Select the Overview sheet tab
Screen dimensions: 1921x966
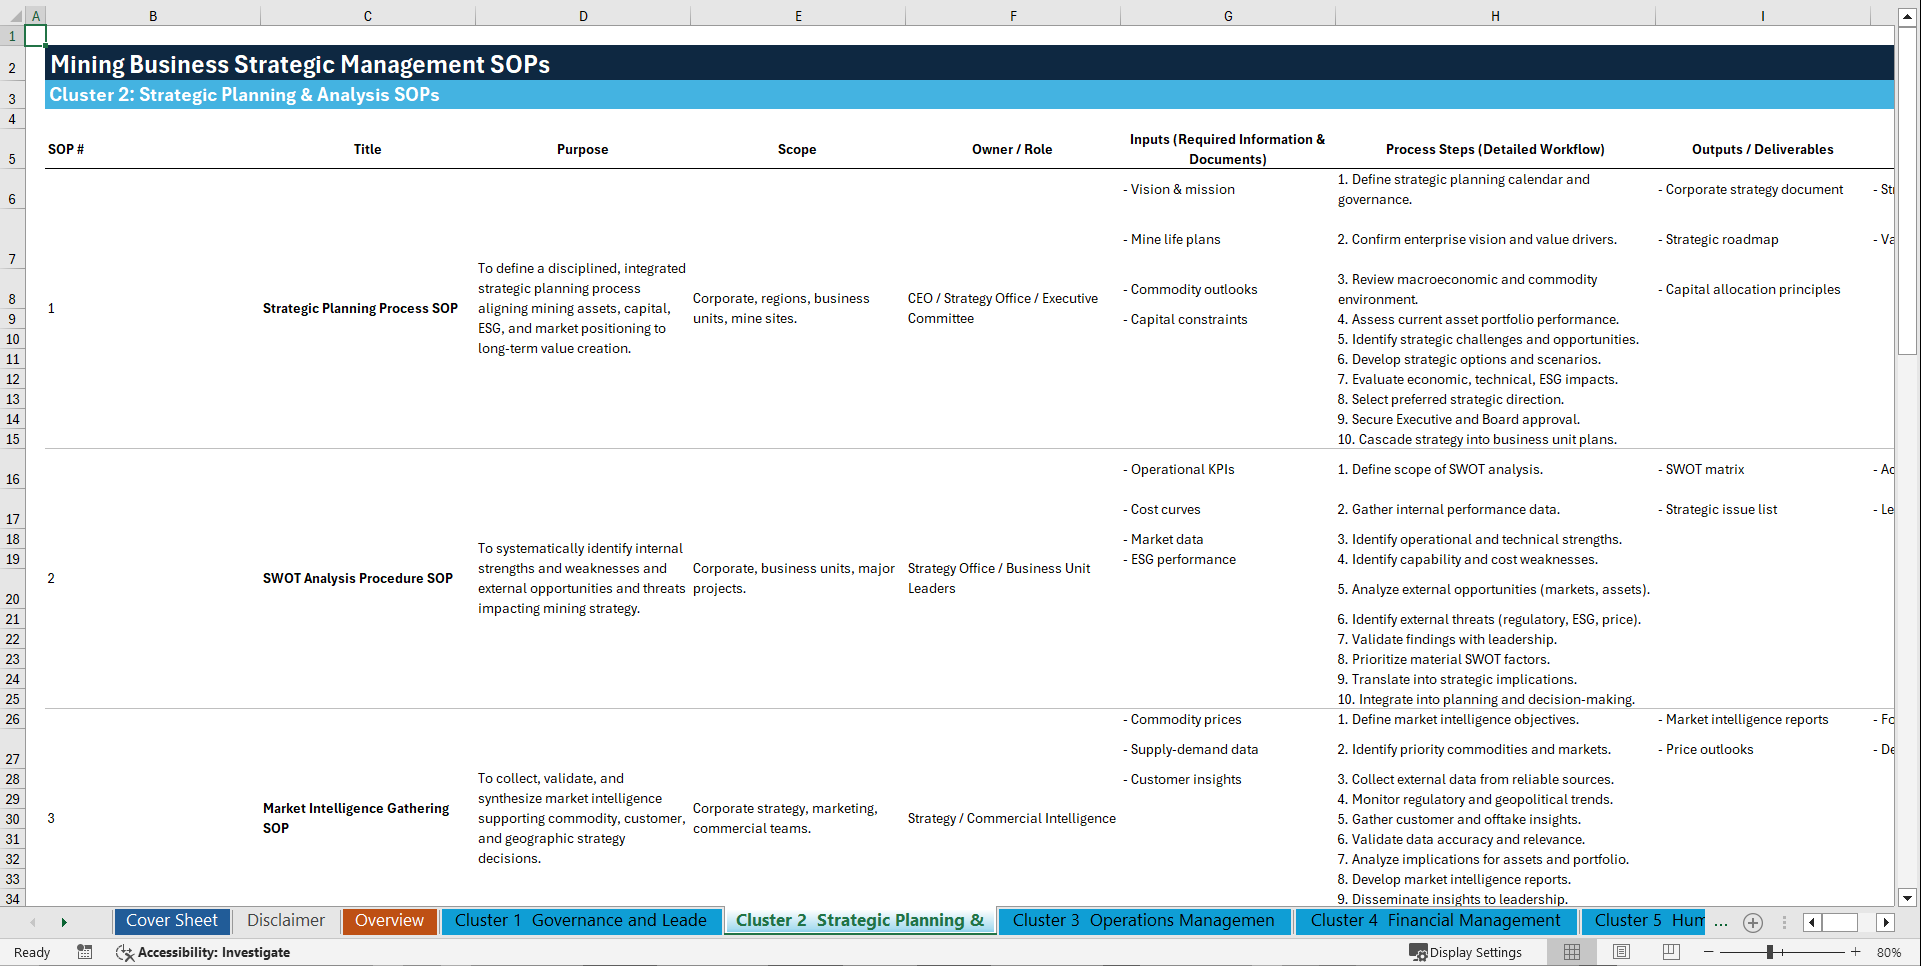tap(389, 921)
